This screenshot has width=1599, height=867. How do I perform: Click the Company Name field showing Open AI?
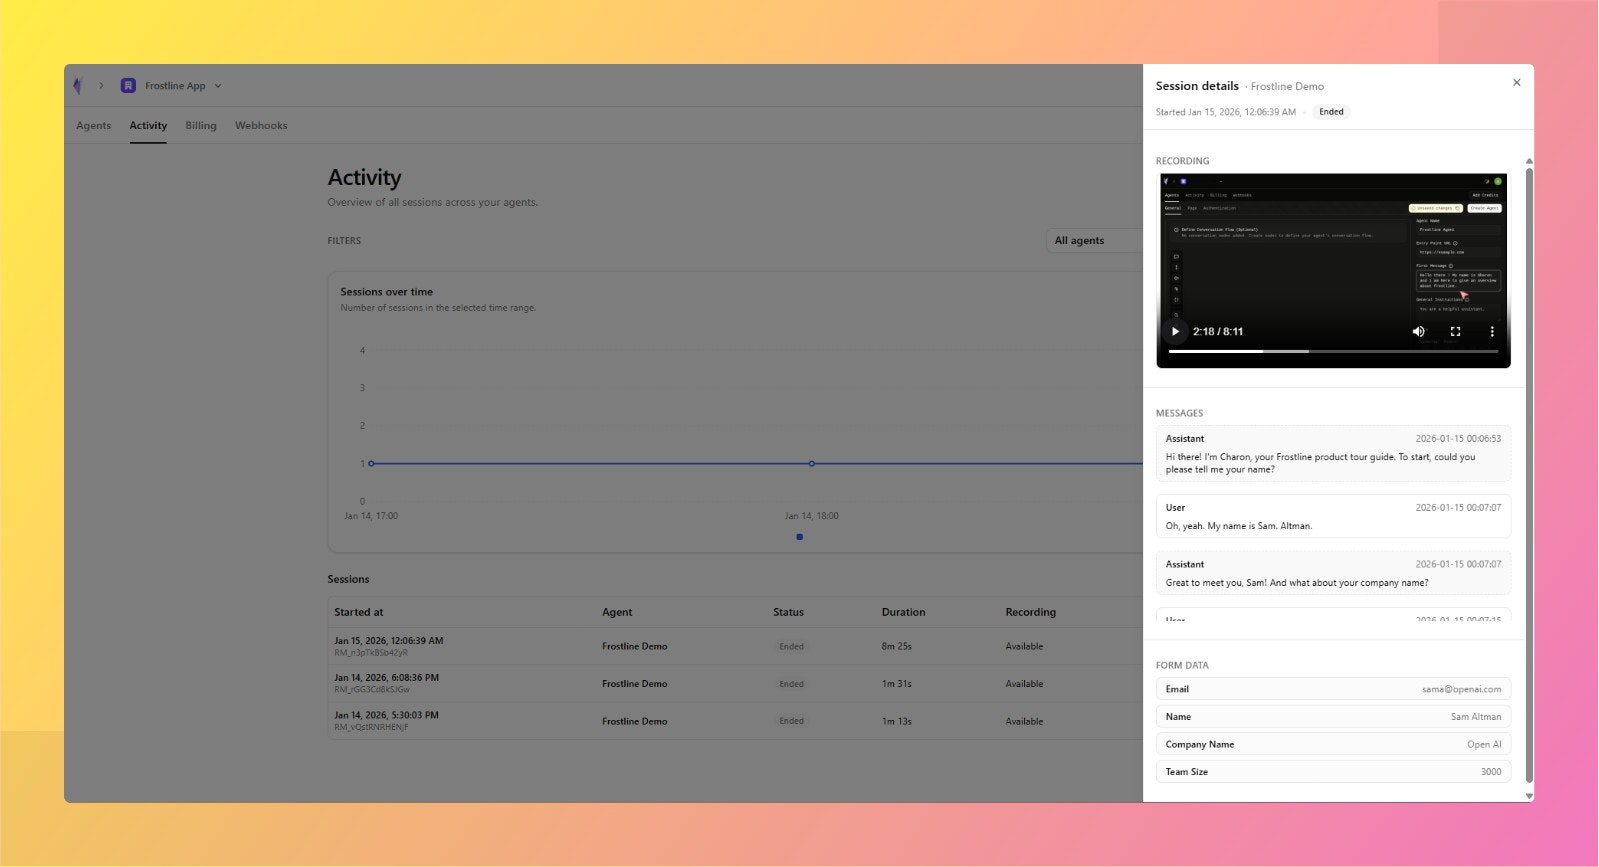[1333, 744]
